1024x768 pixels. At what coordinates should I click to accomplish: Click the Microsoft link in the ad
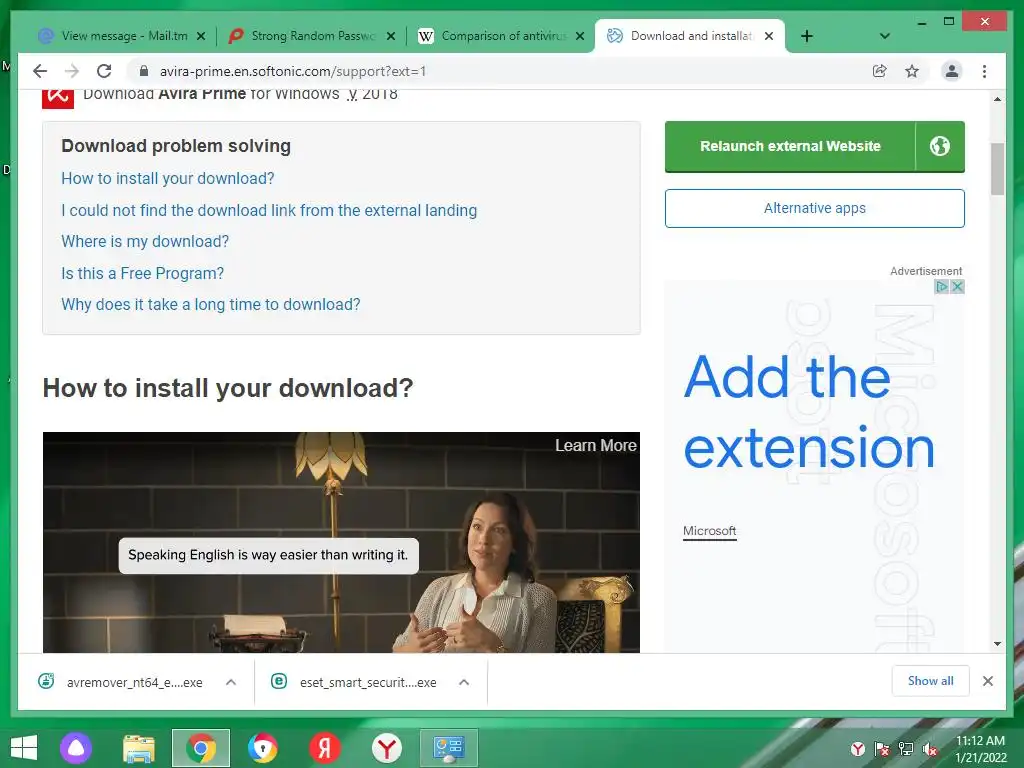coord(709,531)
